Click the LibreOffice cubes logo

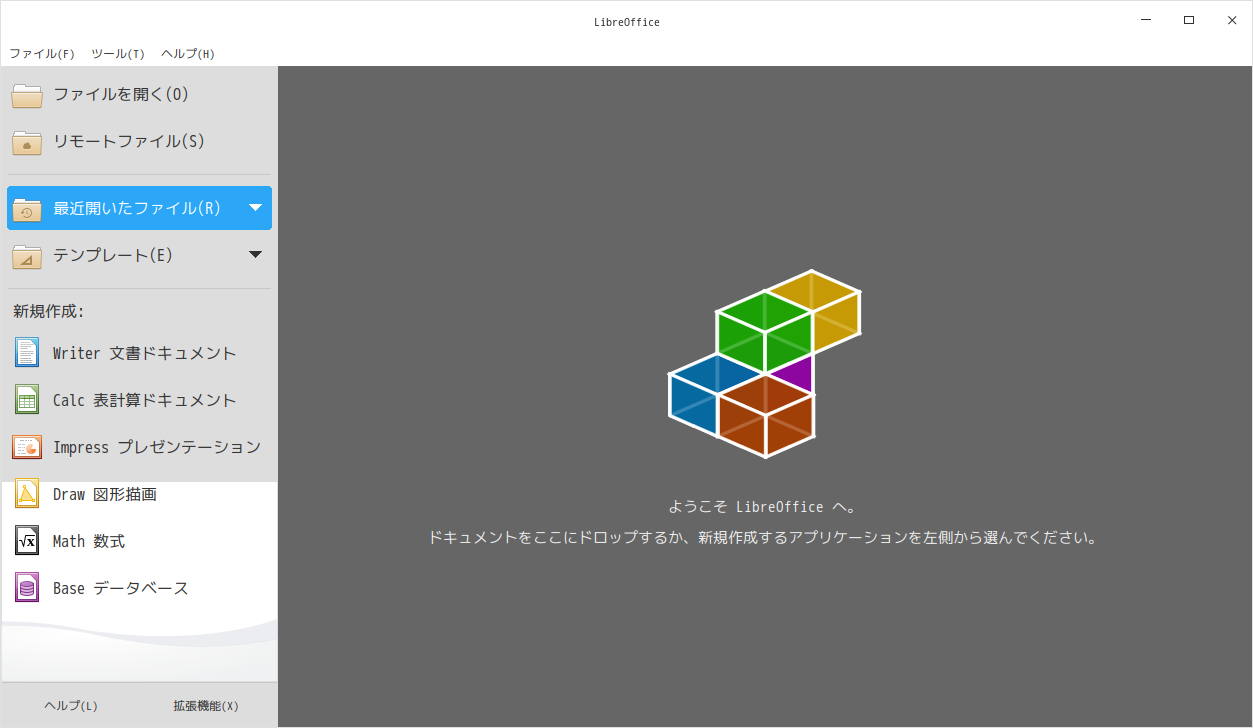pos(765,364)
